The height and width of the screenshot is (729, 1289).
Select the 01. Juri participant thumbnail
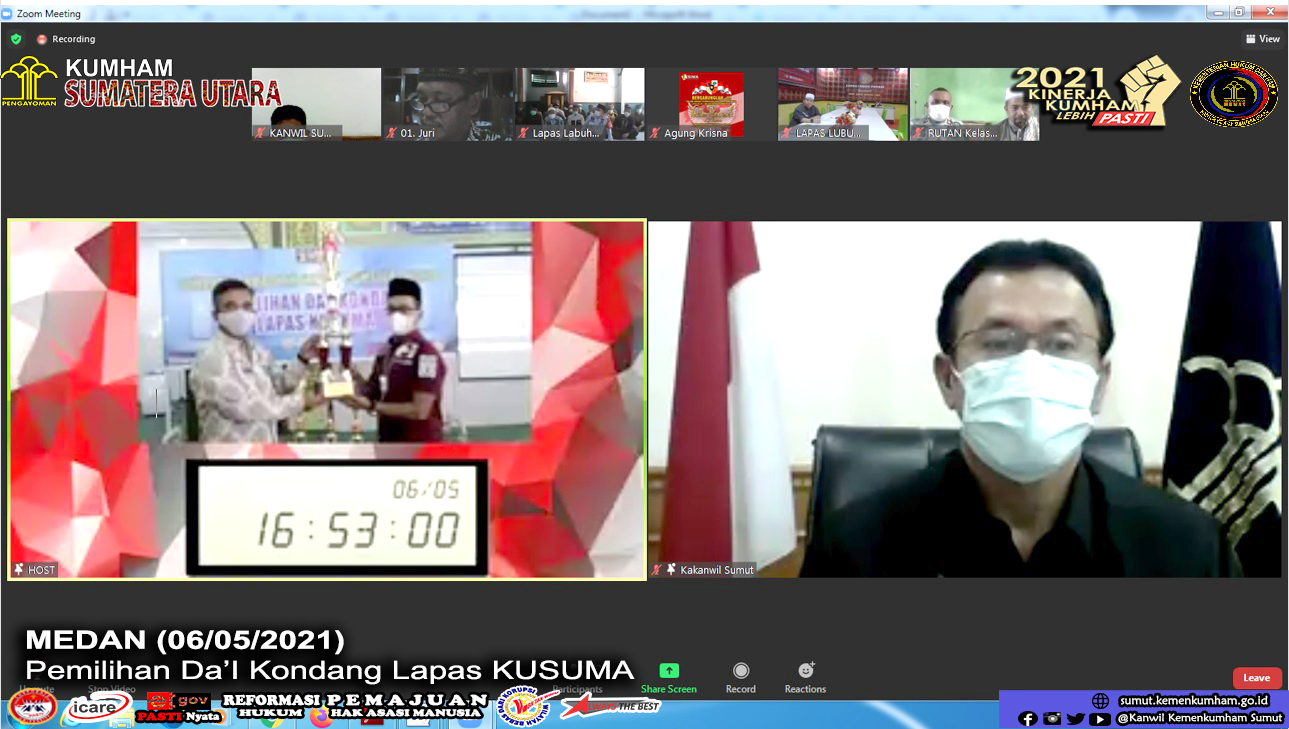[x=447, y=103]
